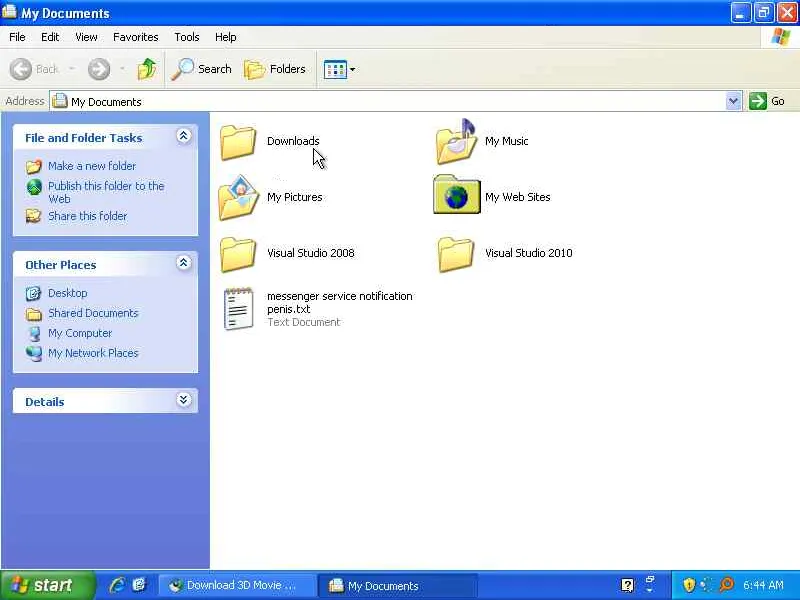The image size is (800, 600).
Task: Open the Views toolbar menu
Action: coord(339,69)
